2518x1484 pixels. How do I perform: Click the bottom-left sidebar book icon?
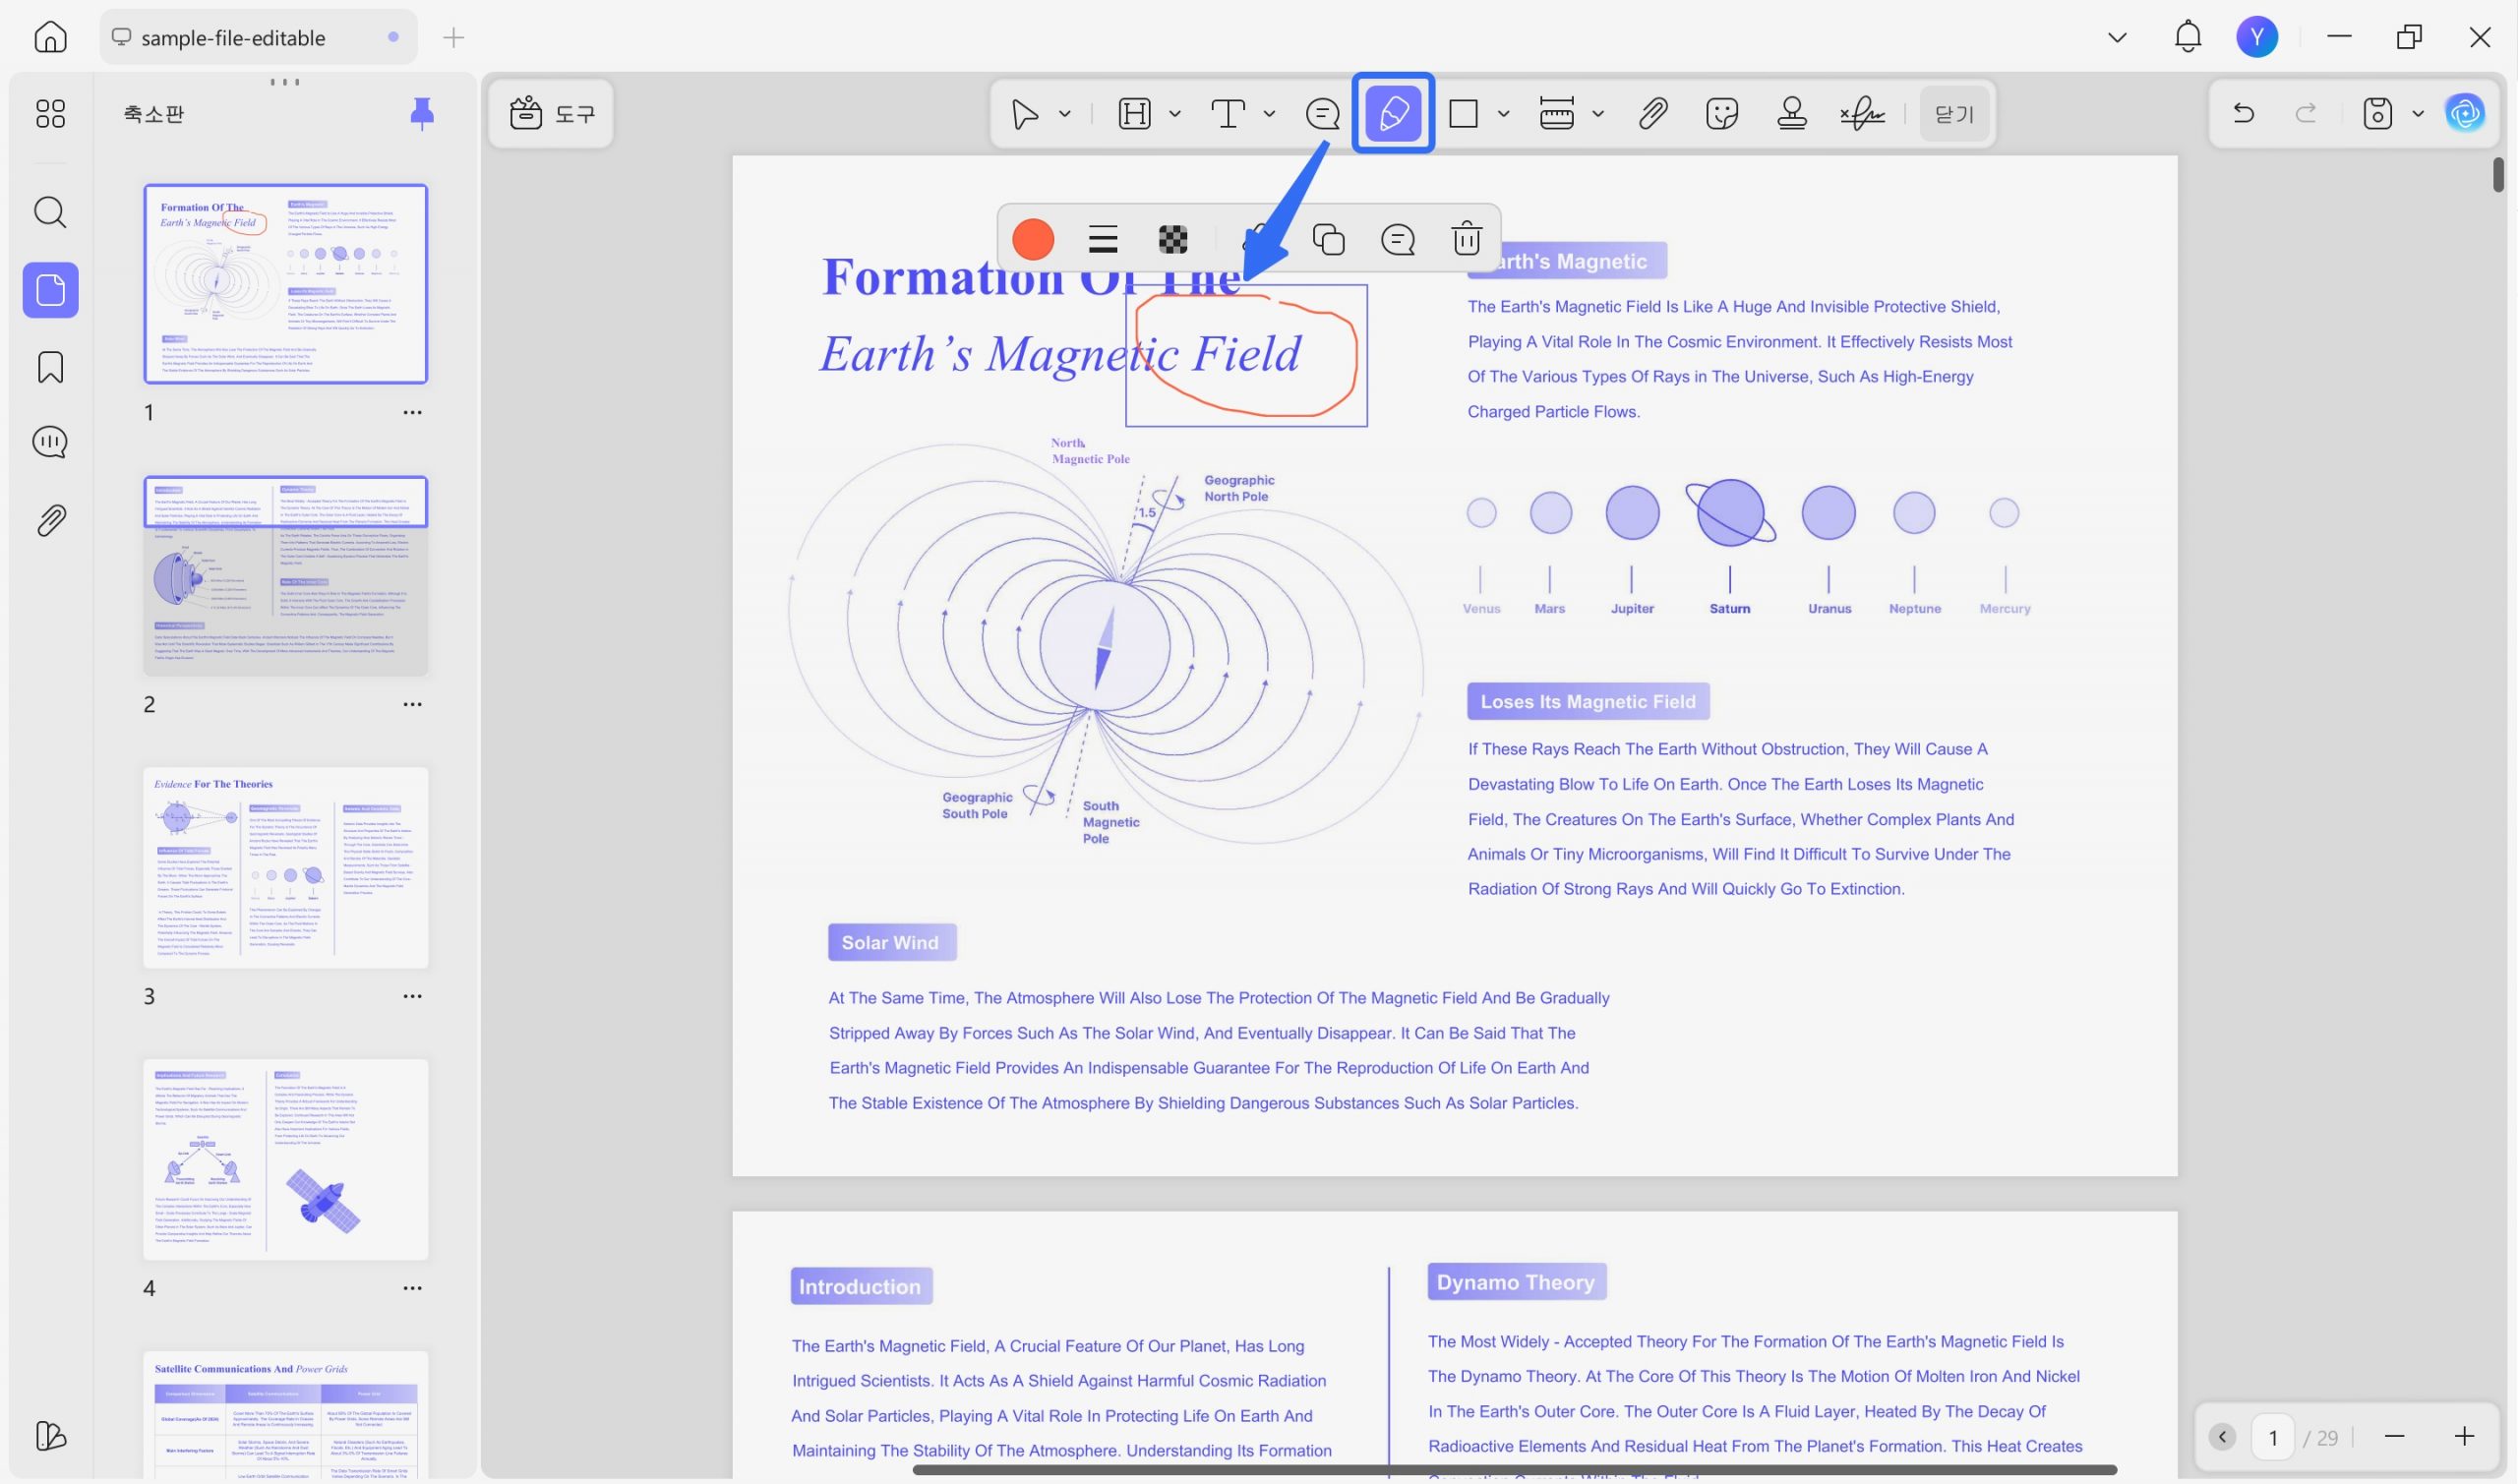point(50,1436)
